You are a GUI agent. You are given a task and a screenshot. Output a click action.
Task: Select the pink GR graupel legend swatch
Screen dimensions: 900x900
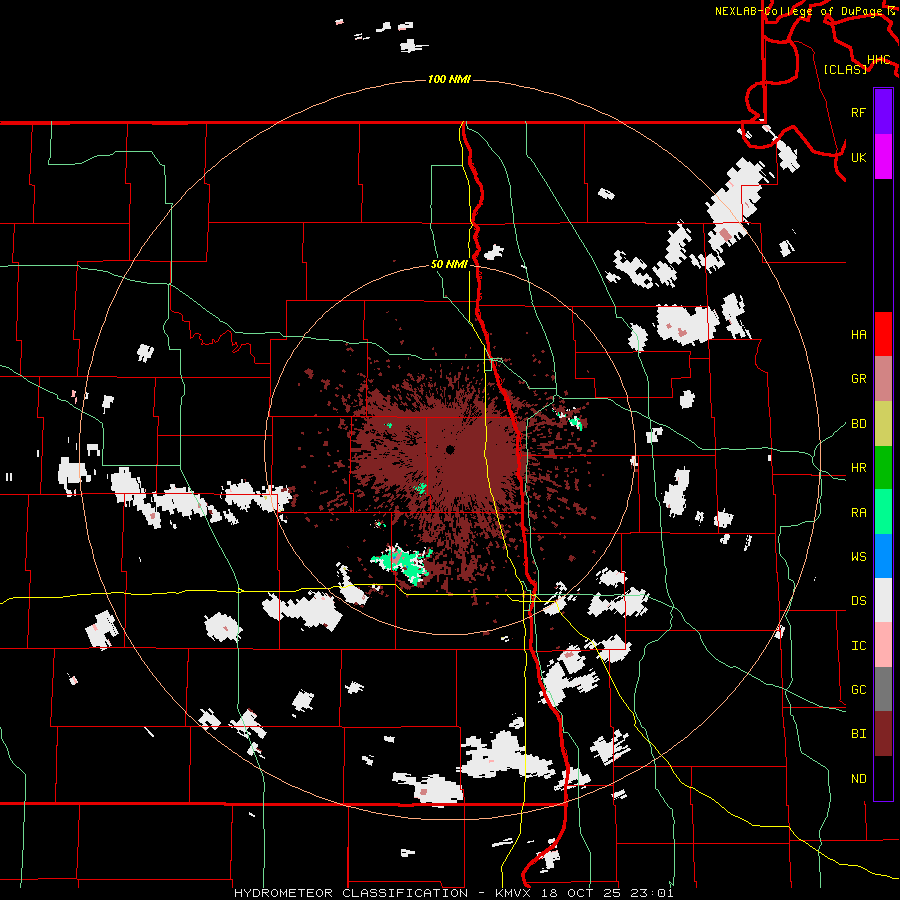coord(883,379)
